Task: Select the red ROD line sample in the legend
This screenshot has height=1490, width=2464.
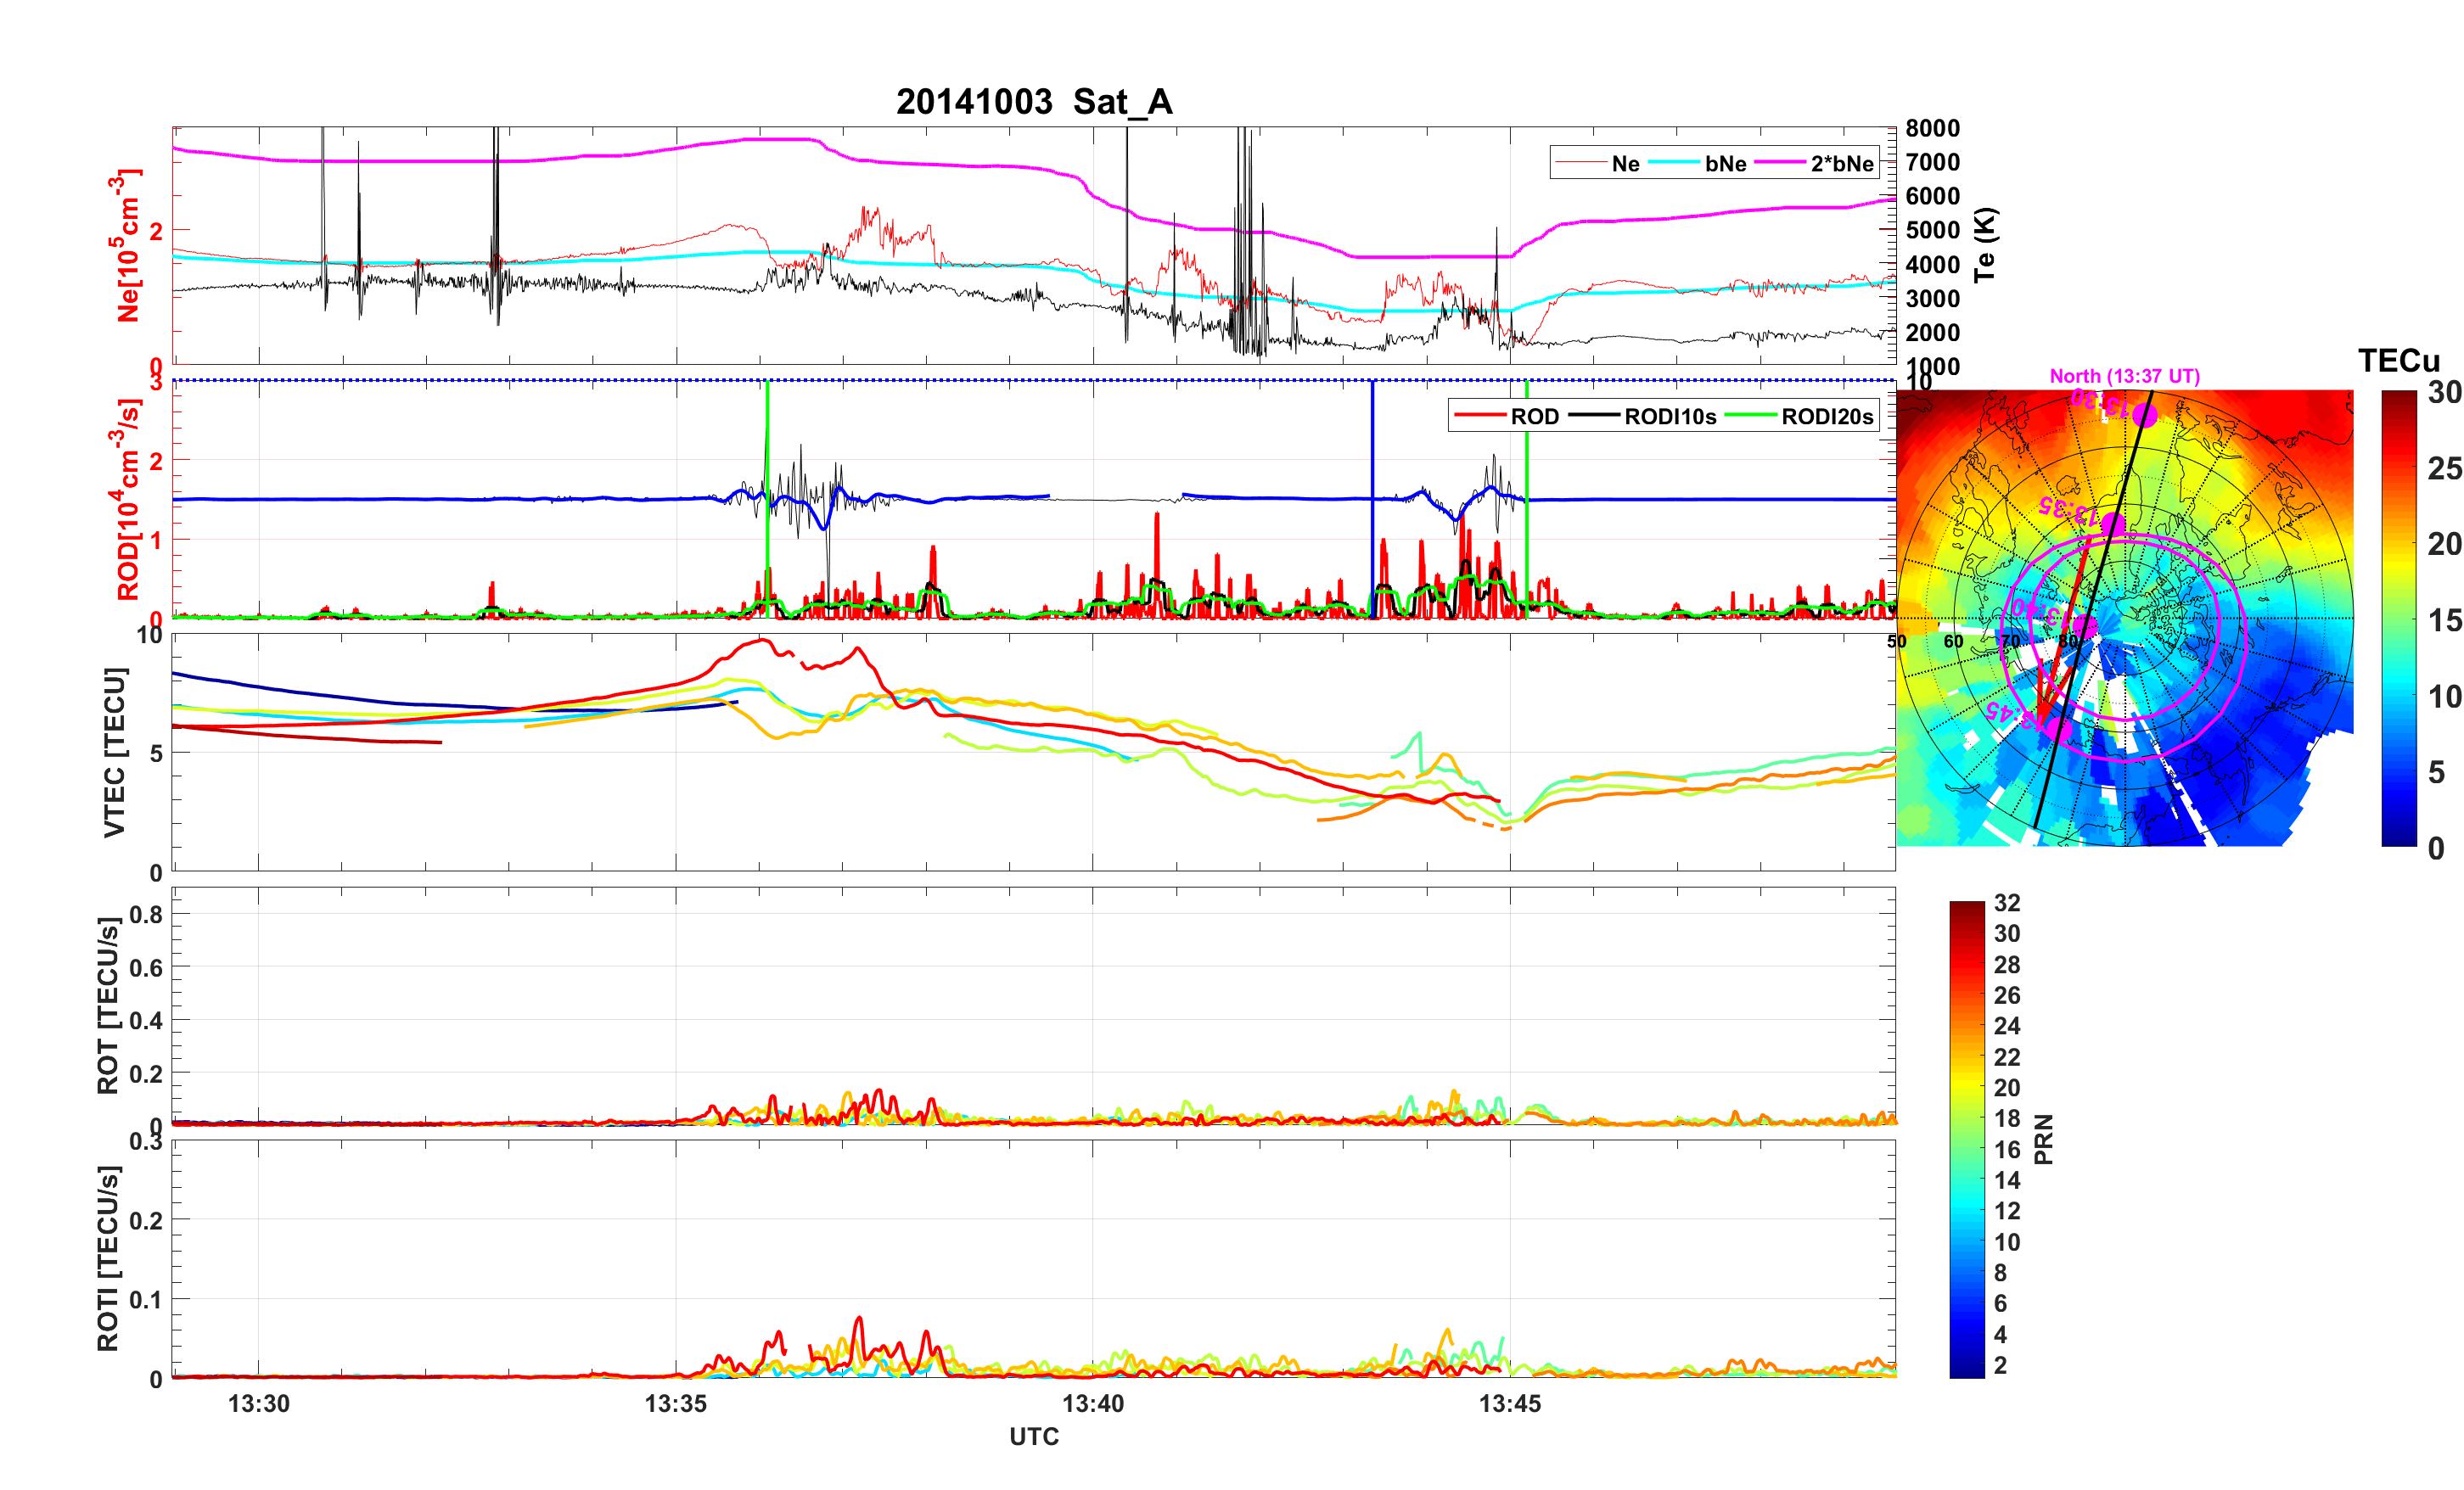Action: pyautogui.click(x=1479, y=416)
